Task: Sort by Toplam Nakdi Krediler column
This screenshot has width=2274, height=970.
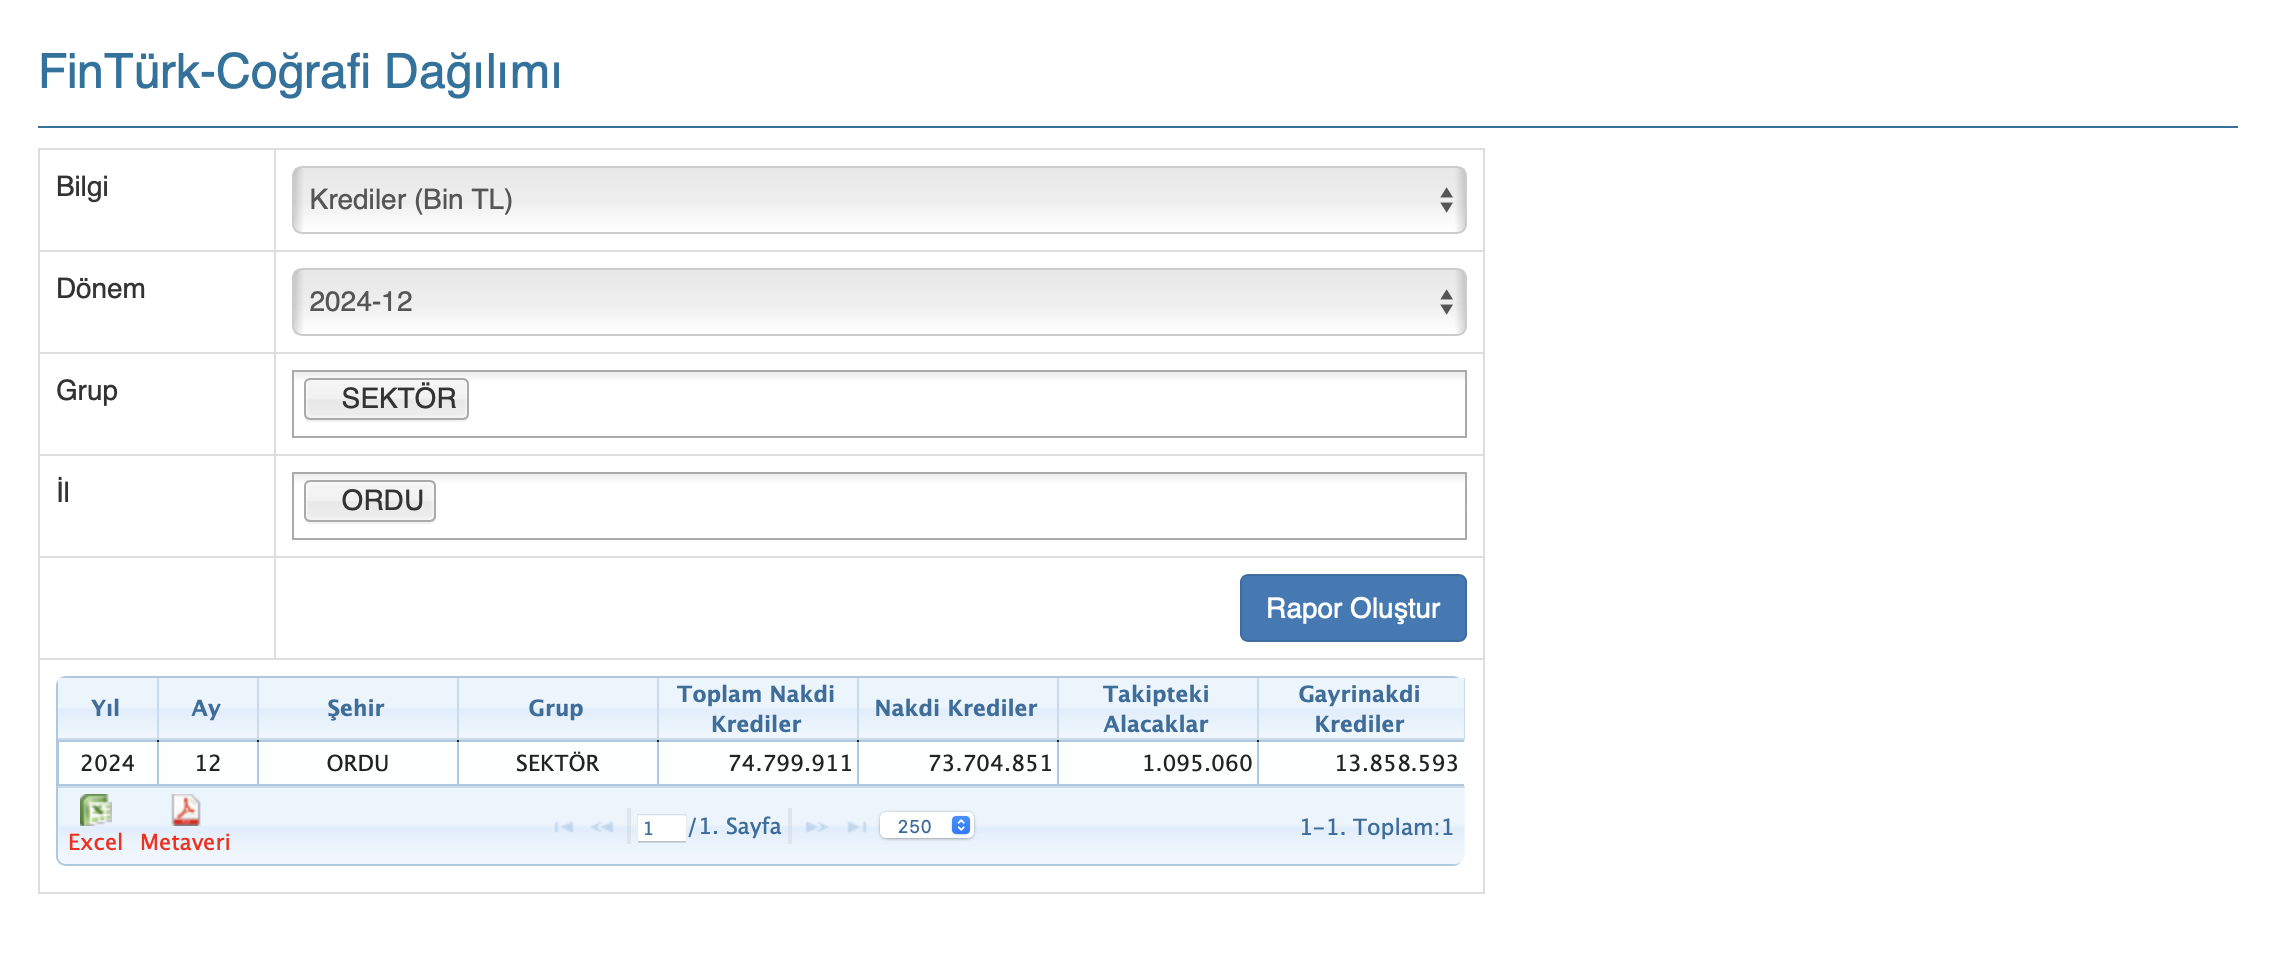Action: point(756,708)
